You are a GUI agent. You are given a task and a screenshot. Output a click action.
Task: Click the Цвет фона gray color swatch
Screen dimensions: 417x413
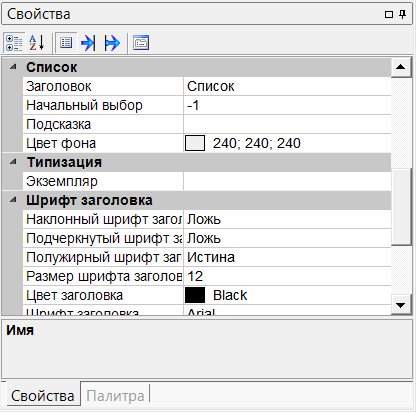tap(195, 143)
